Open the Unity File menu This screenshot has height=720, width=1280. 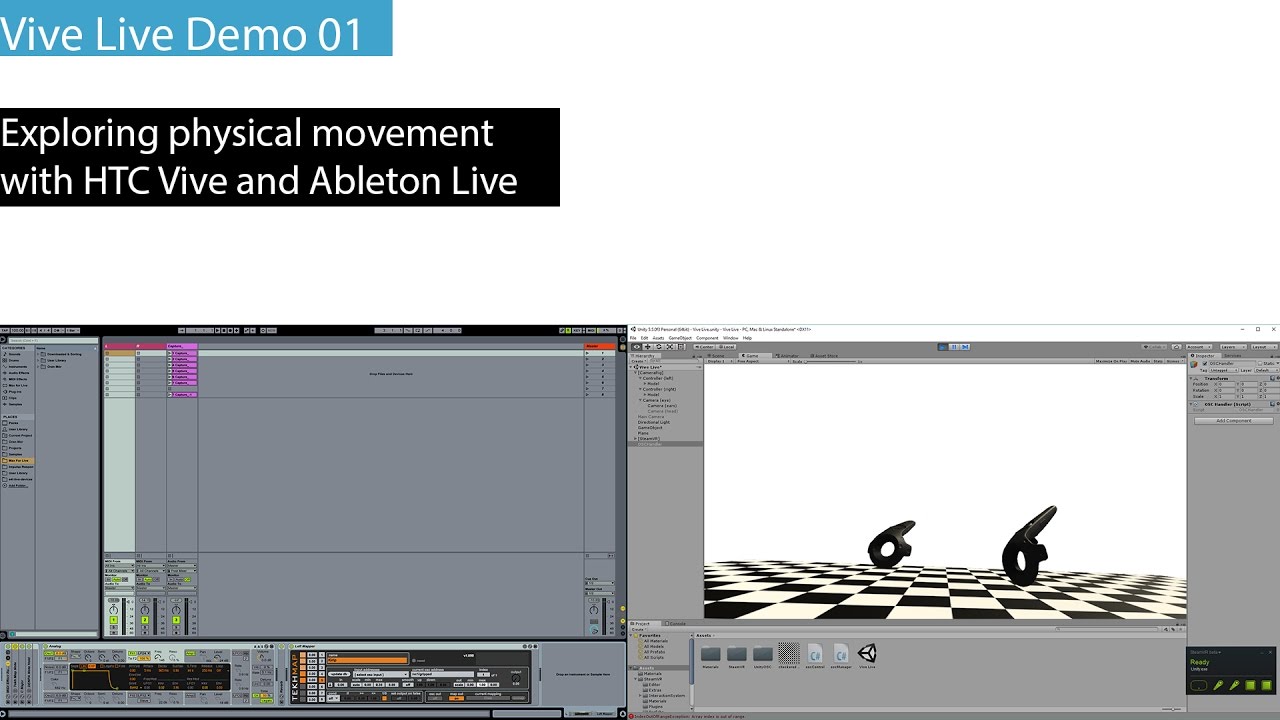633,338
